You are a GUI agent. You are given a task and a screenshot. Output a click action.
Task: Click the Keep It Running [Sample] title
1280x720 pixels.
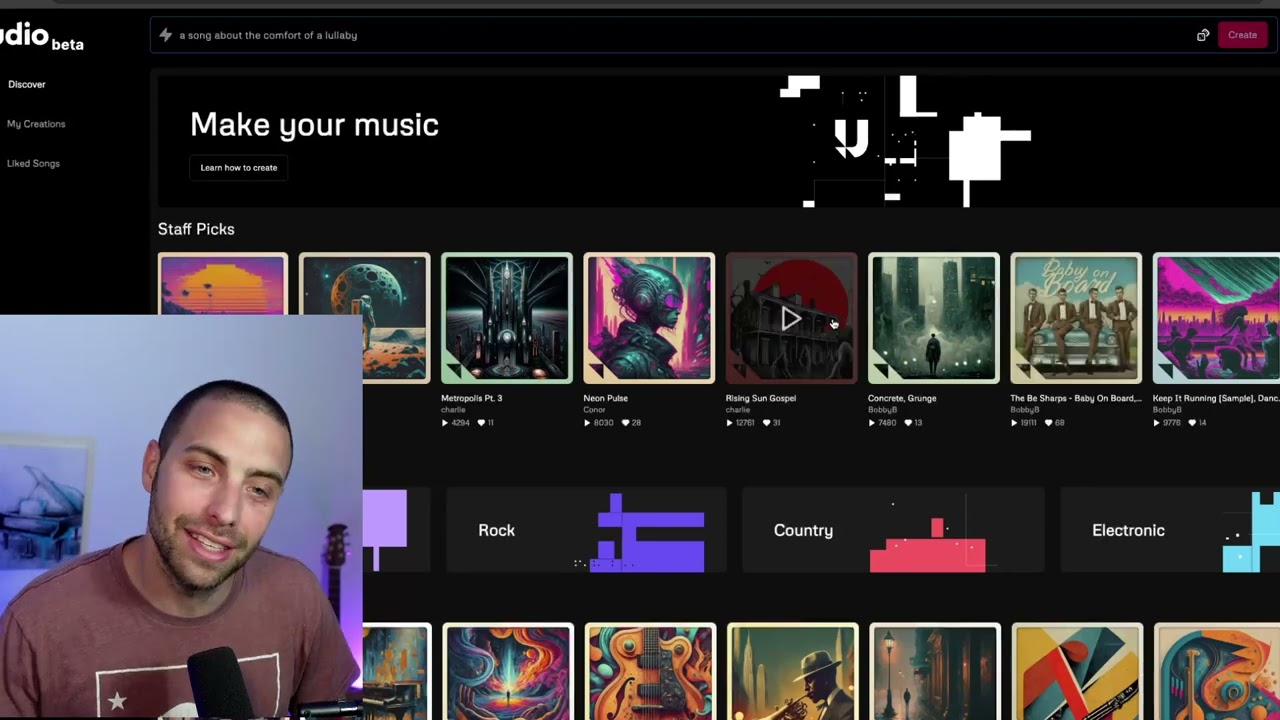click(x=1216, y=398)
